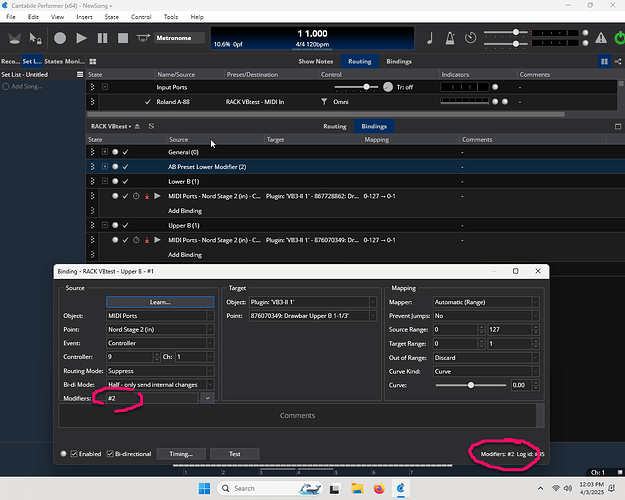Screen dimensions: 625x500
Task: Click the tap tempo timer icon
Action: pos(470,38)
